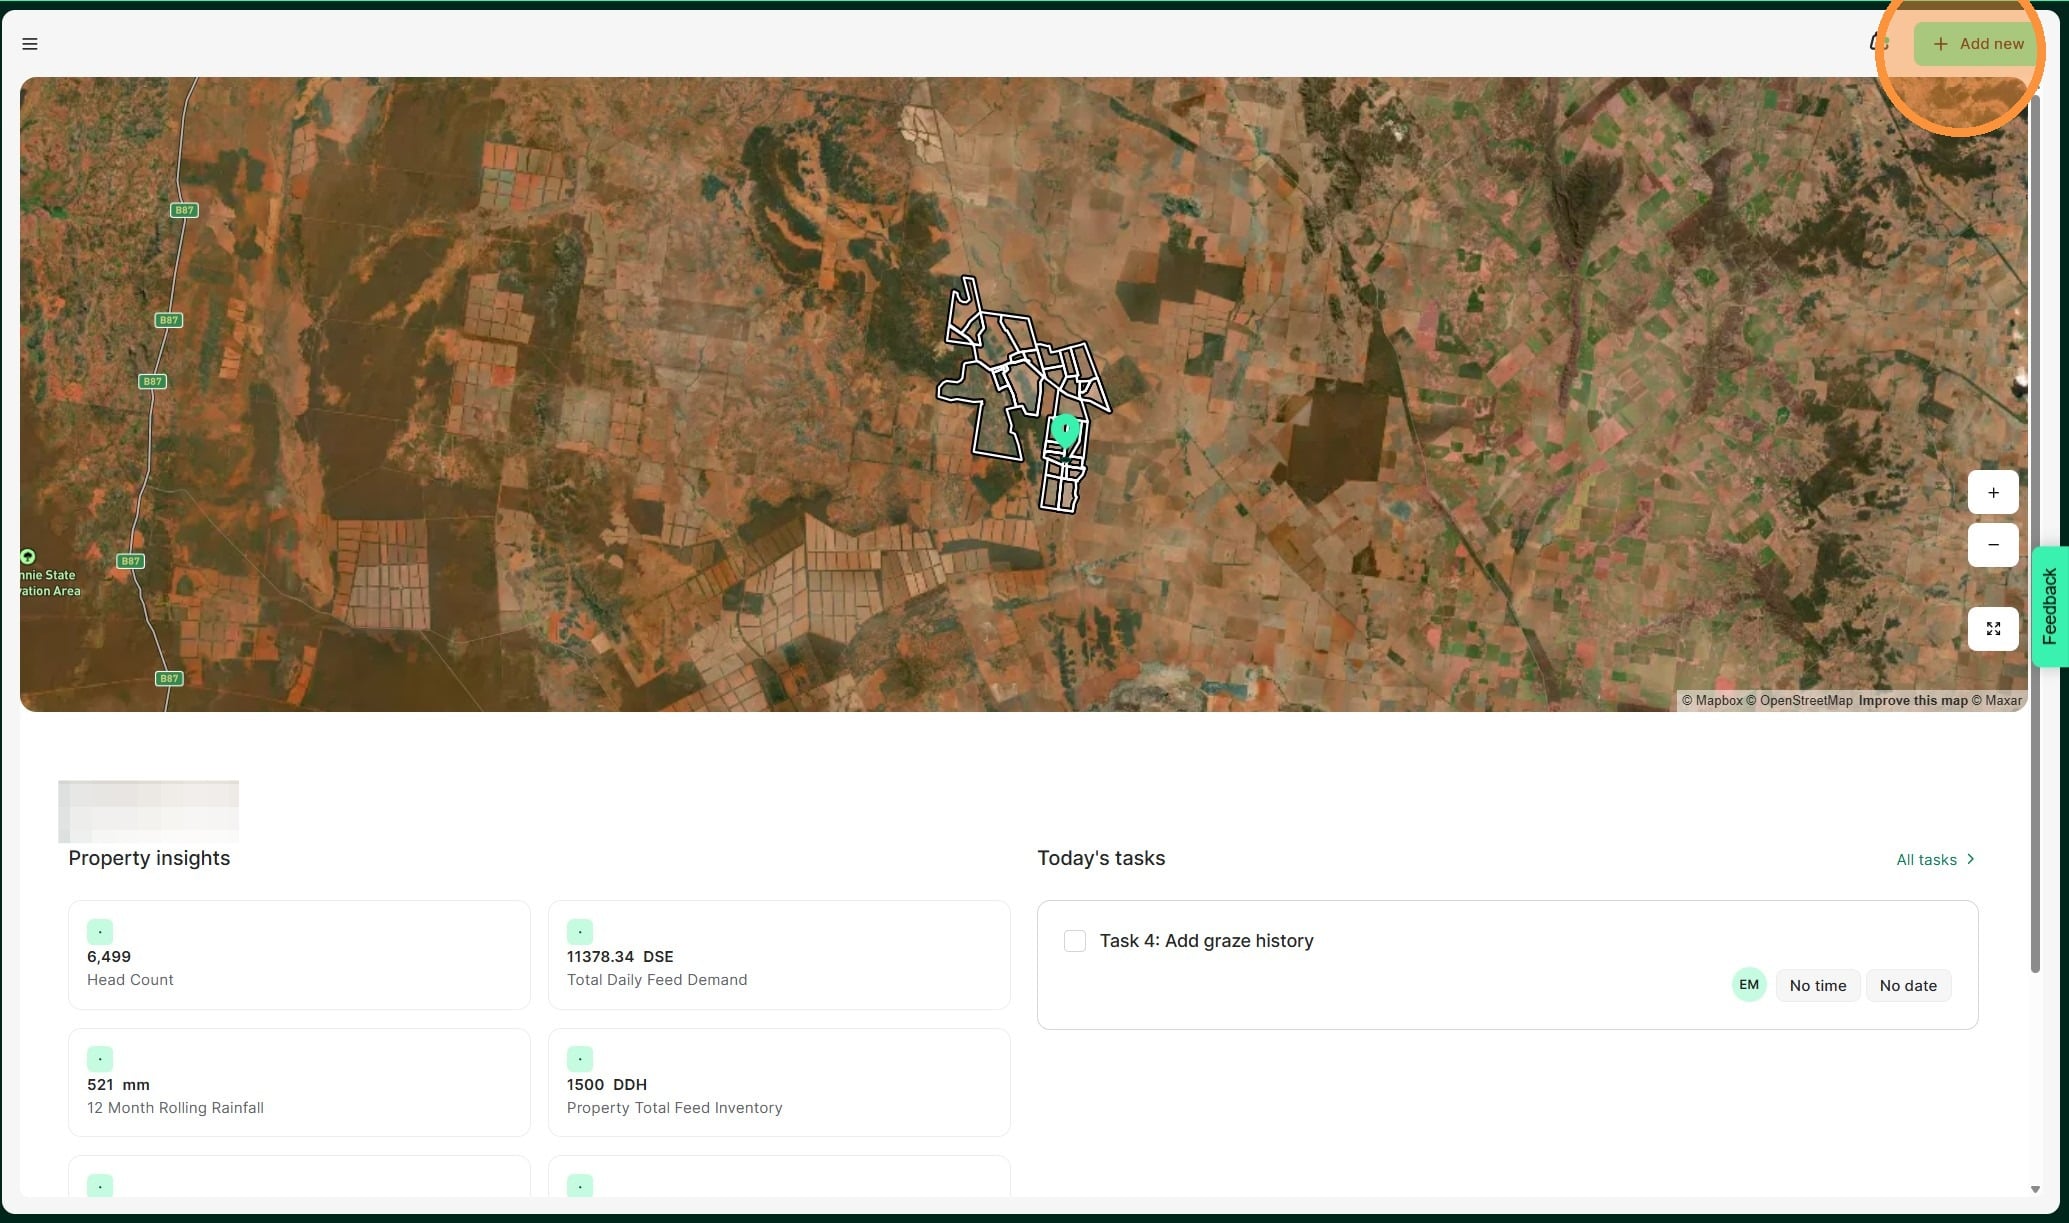Click the green property location pin

click(1065, 432)
